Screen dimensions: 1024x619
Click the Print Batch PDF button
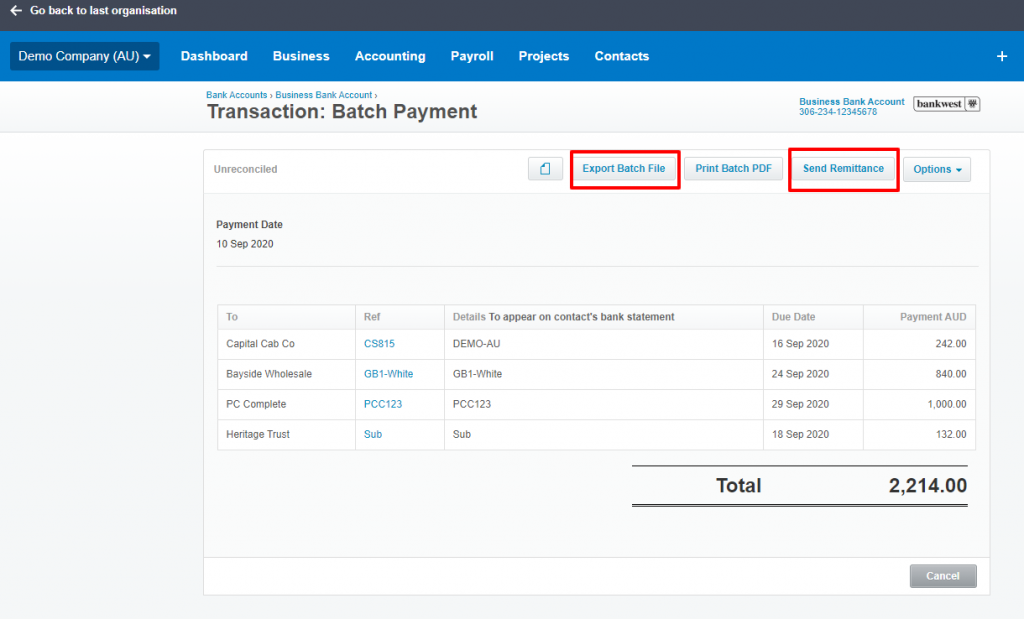733,168
